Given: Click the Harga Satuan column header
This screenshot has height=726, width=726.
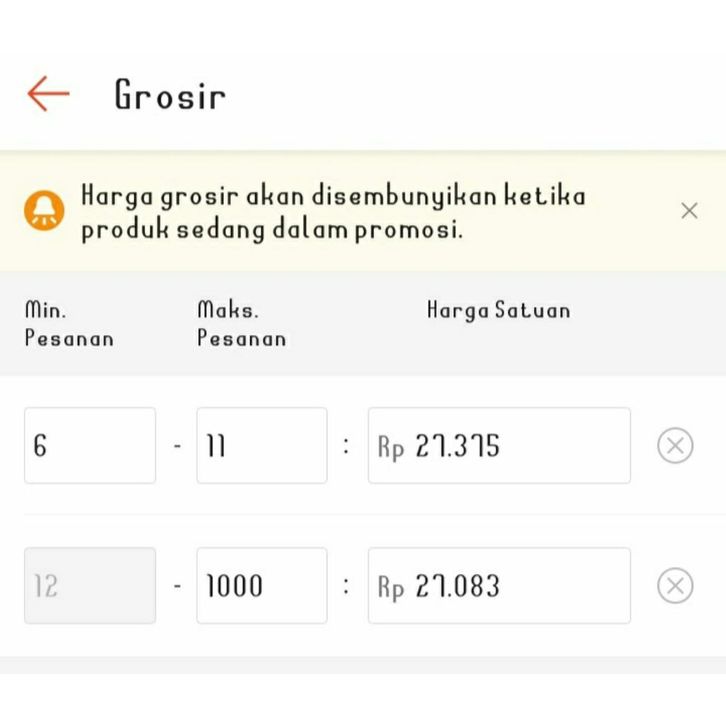Looking at the screenshot, I should coord(498,311).
